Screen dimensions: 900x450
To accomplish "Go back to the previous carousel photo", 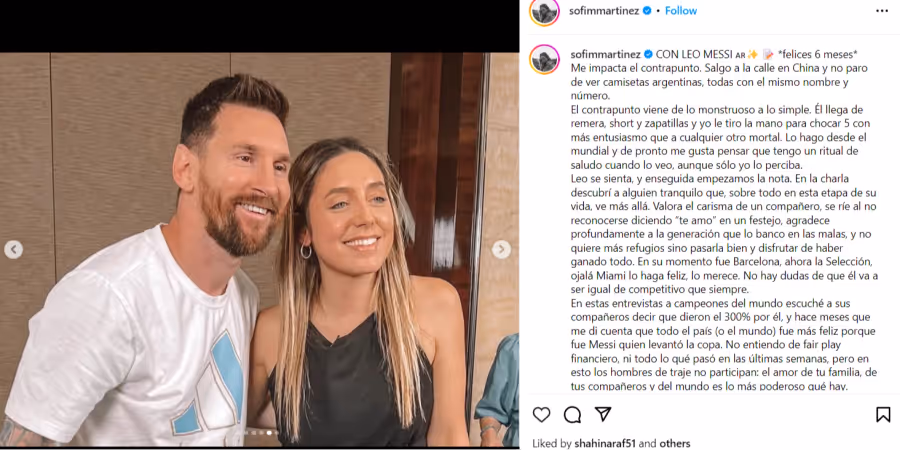I will click(14, 250).
